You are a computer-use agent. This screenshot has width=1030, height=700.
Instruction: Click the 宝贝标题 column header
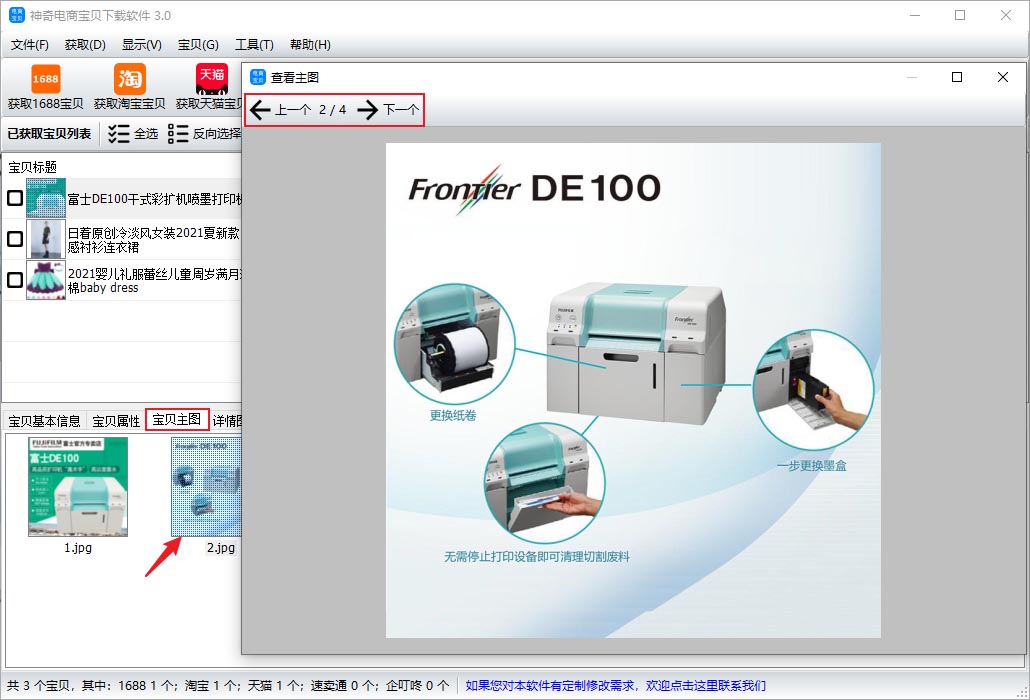32,167
